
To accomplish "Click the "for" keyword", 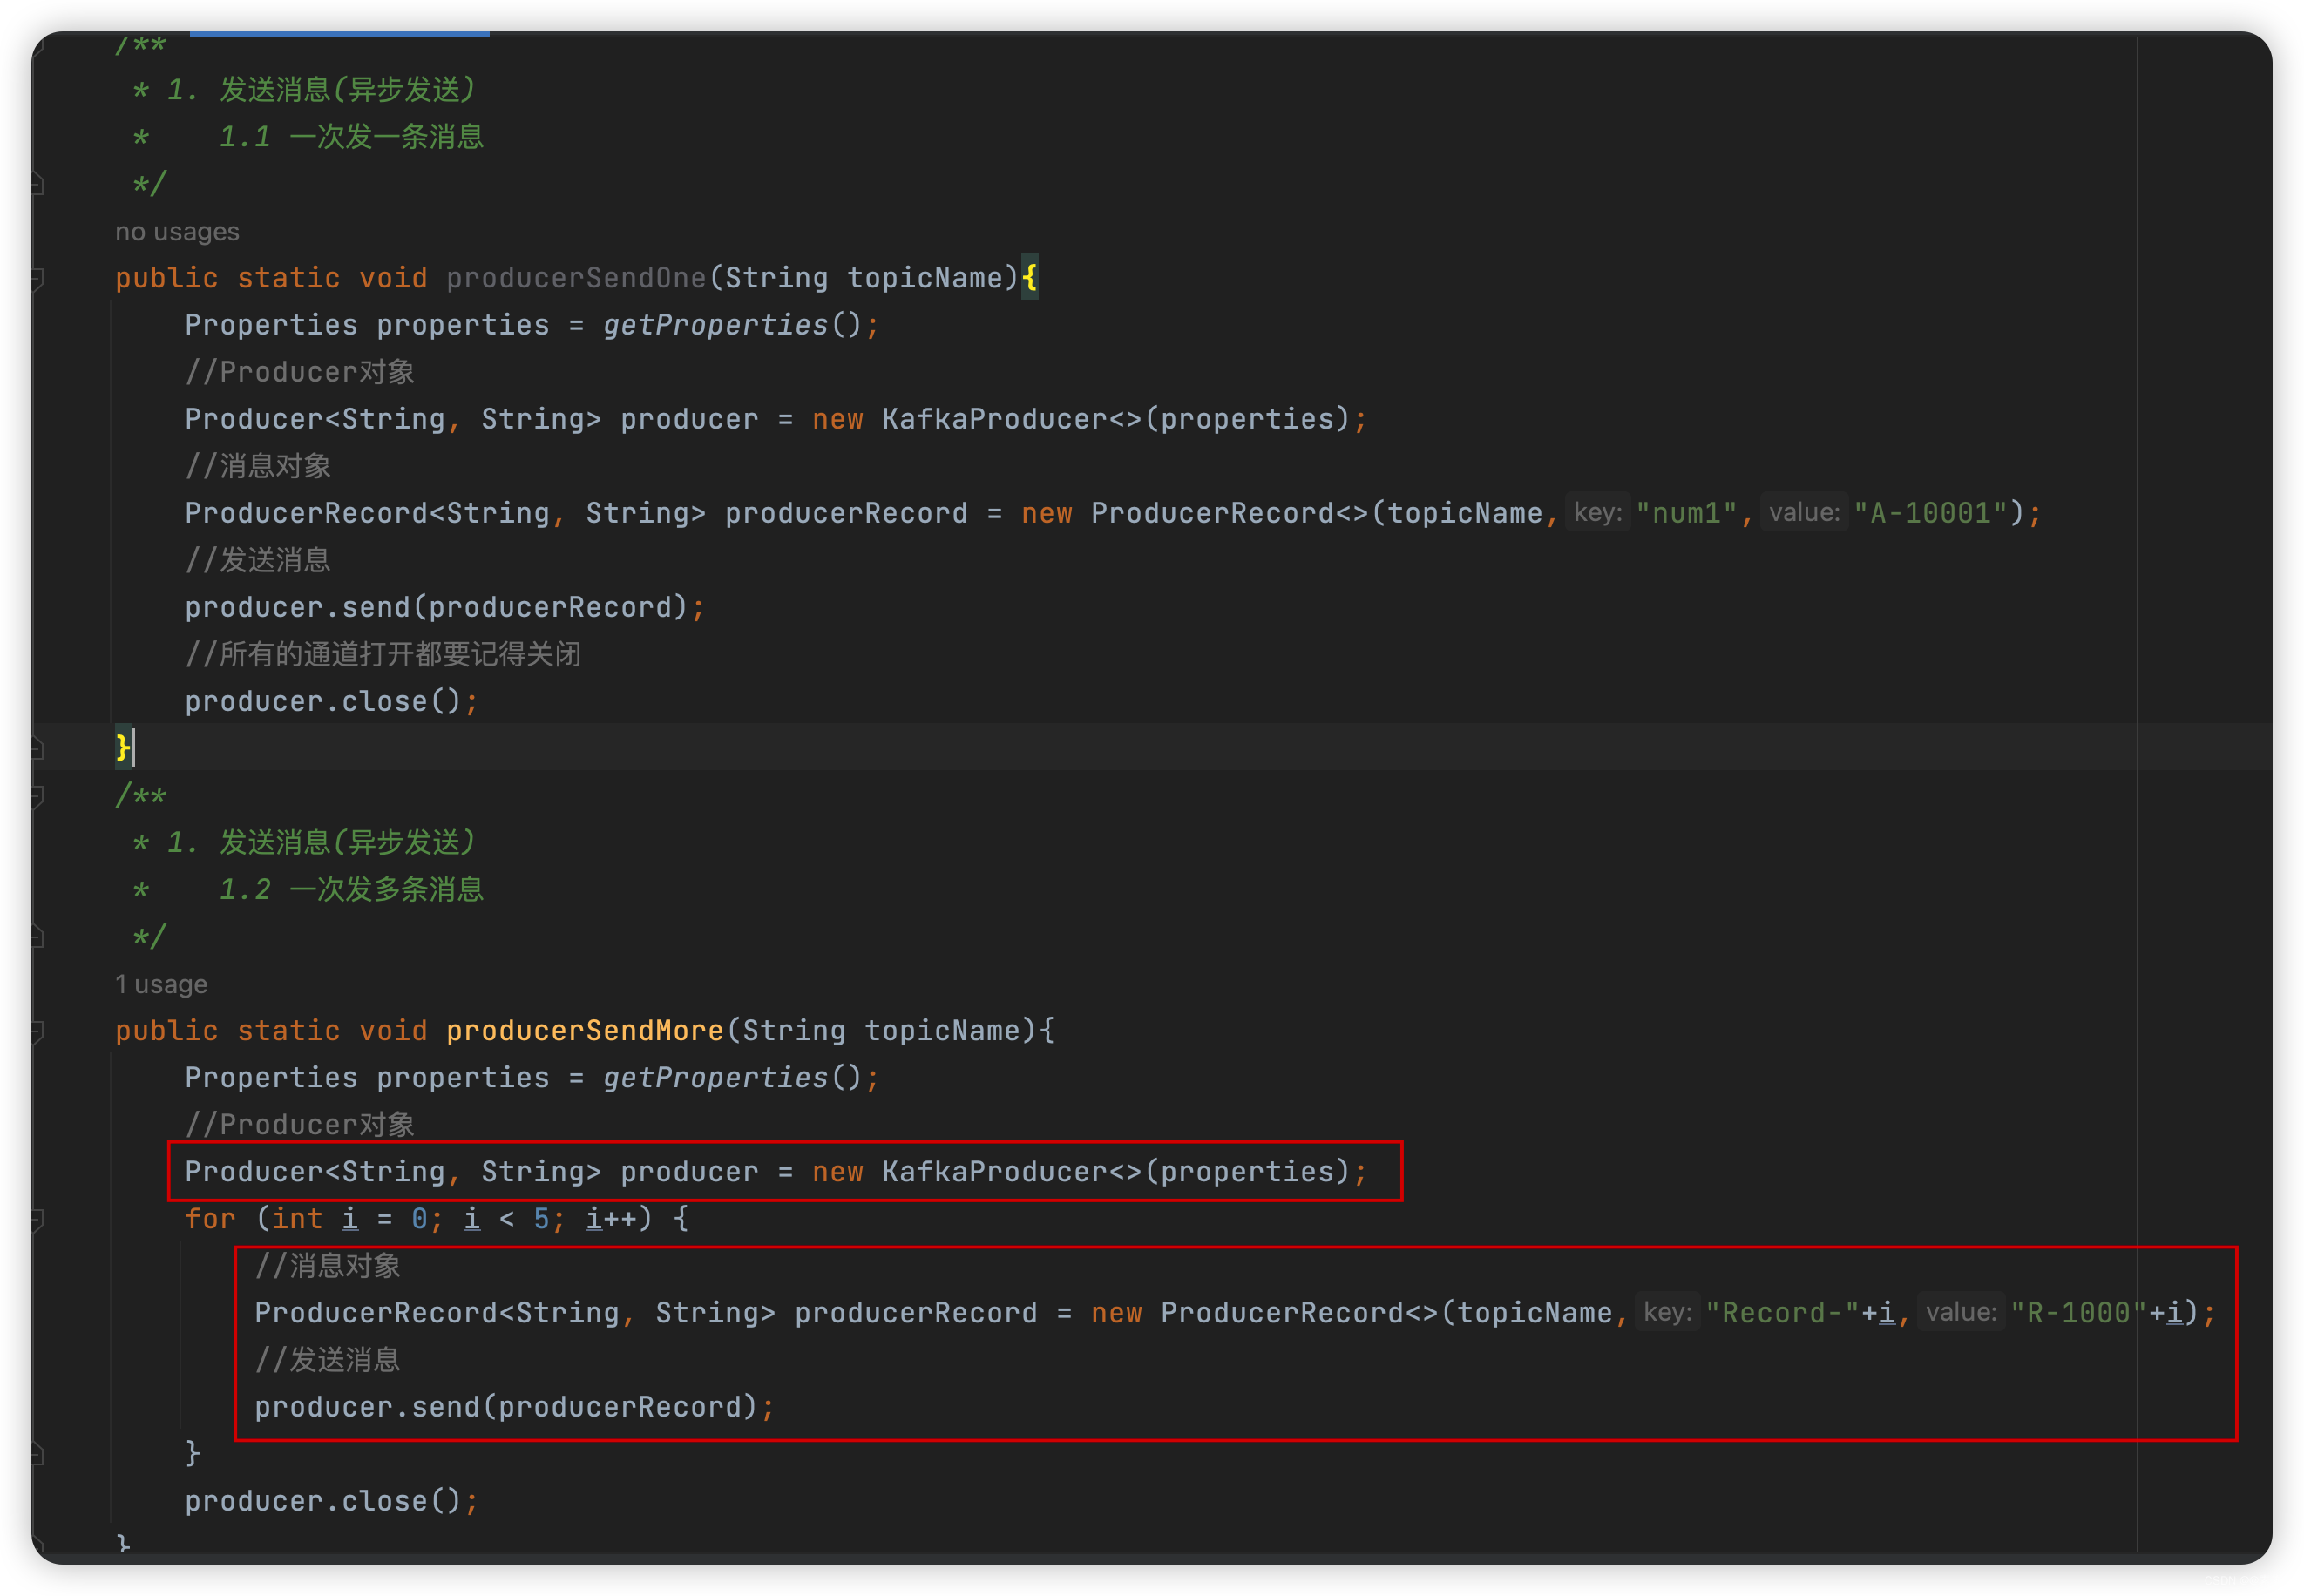I will click(x=210, y=1218).
